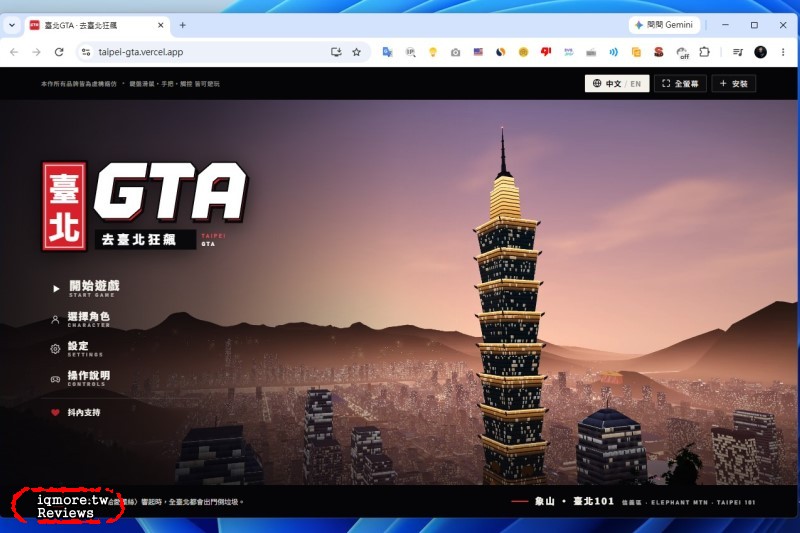800x533 pixels.
Task: Click the Google Translate extension icon
Action: click(x=387, y=52)
